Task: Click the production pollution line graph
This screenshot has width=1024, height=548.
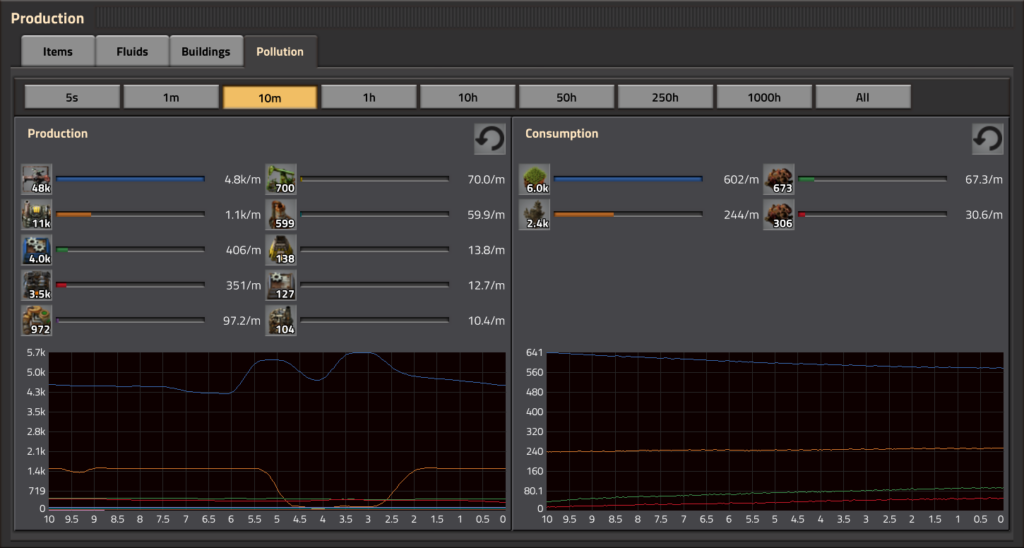Action: click(x=277, y=431)
